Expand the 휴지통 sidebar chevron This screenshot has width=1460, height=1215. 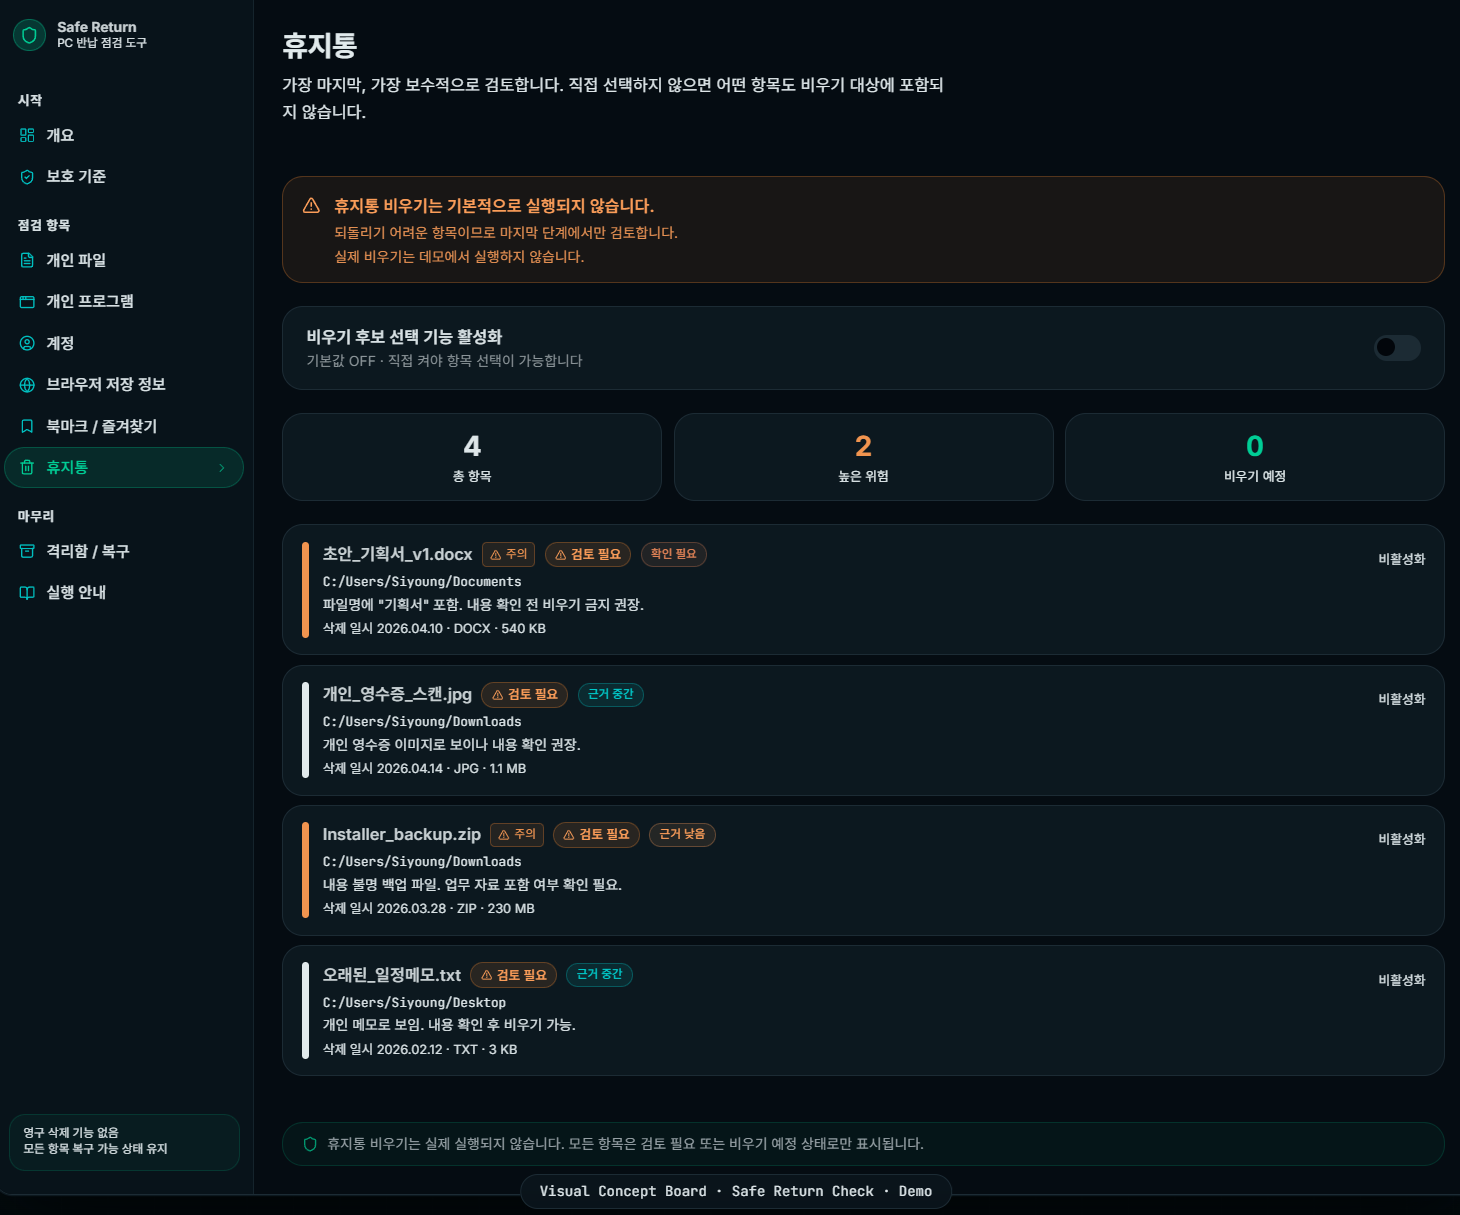click(222, 468)
